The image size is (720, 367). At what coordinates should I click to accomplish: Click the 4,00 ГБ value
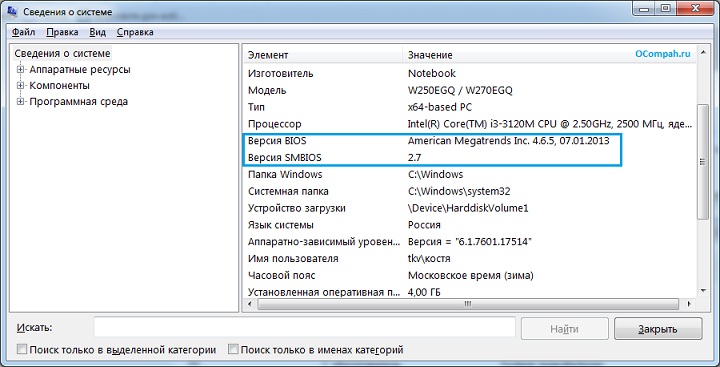click(x=424, y=292)
